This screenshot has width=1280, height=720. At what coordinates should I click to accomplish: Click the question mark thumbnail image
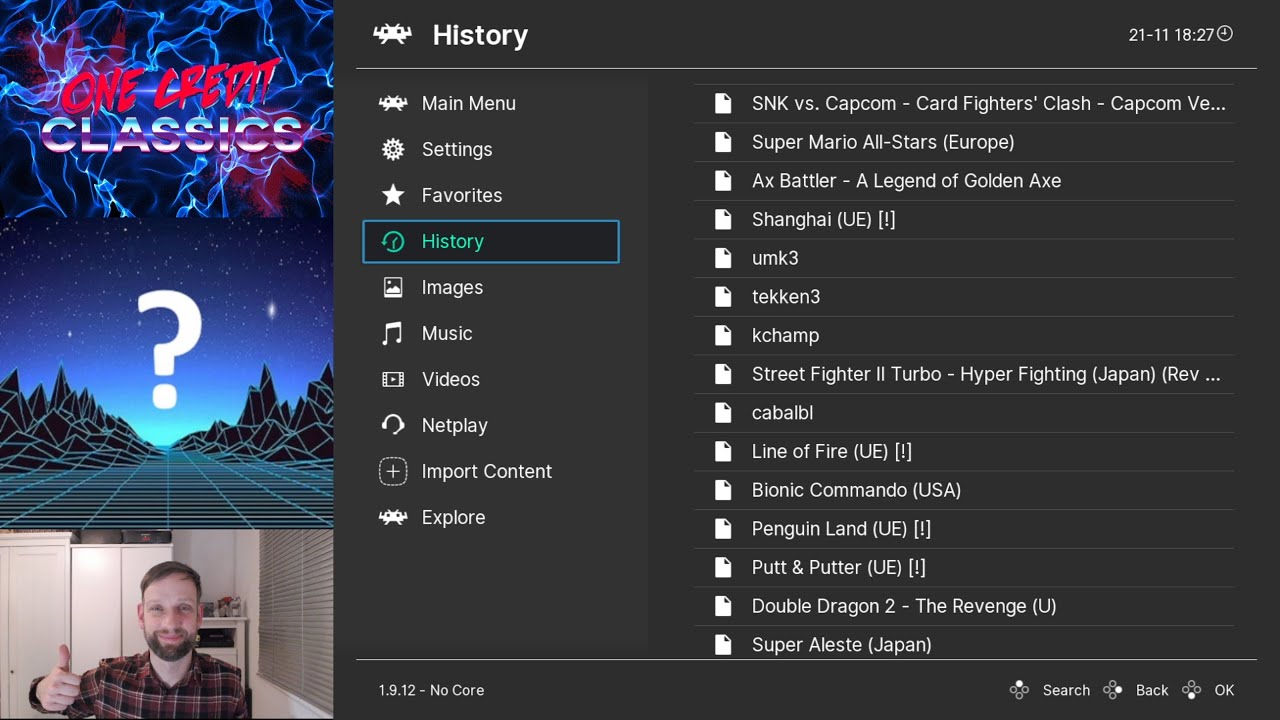point(167,350)
